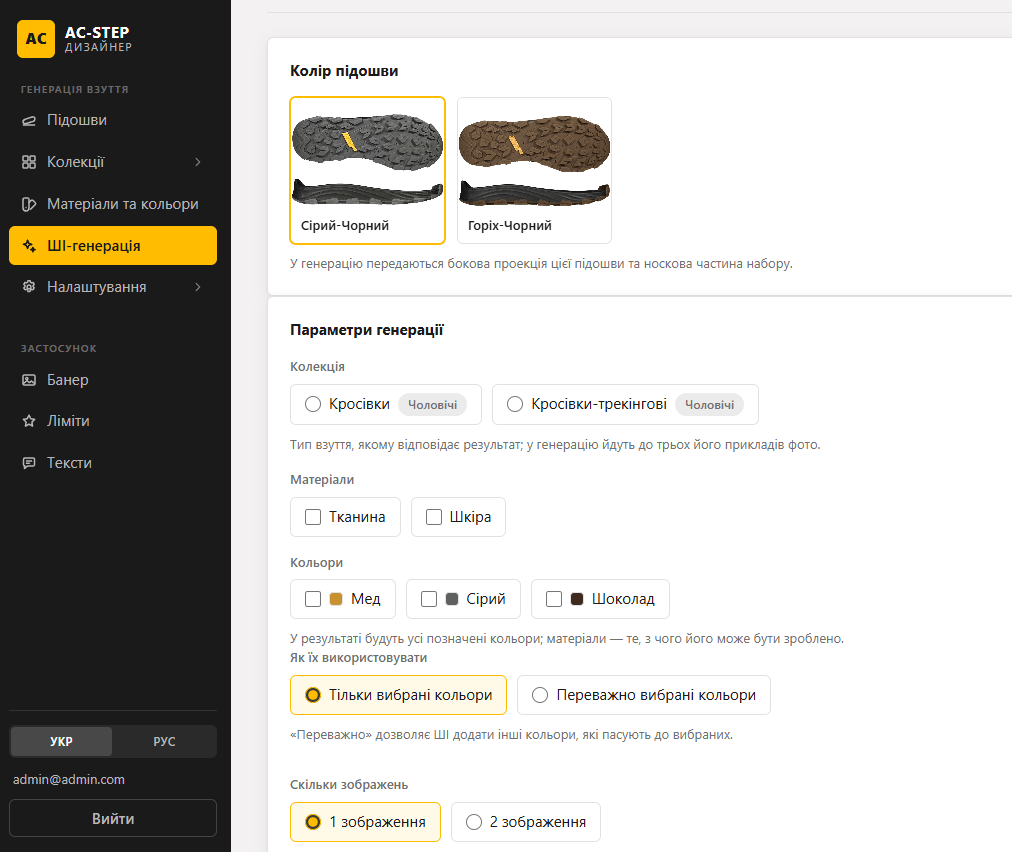Choose Переважно вибрані кольори option
Viewport: 1012px width, 852px height.
pos(643,695)
